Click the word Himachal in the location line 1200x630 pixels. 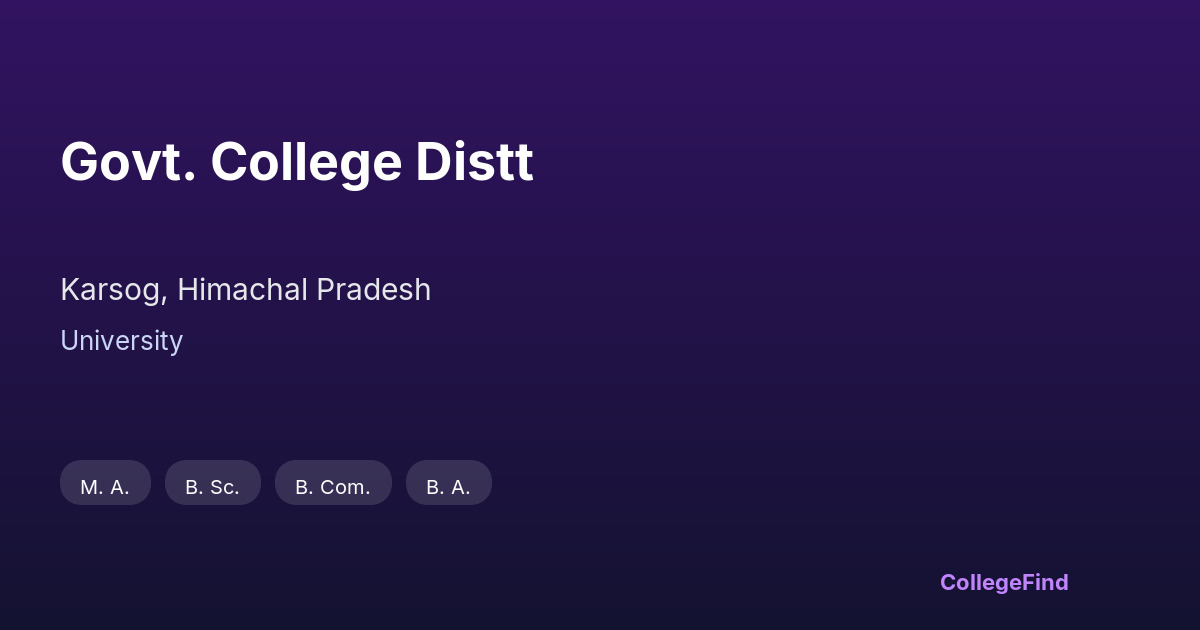pos(242,290)
